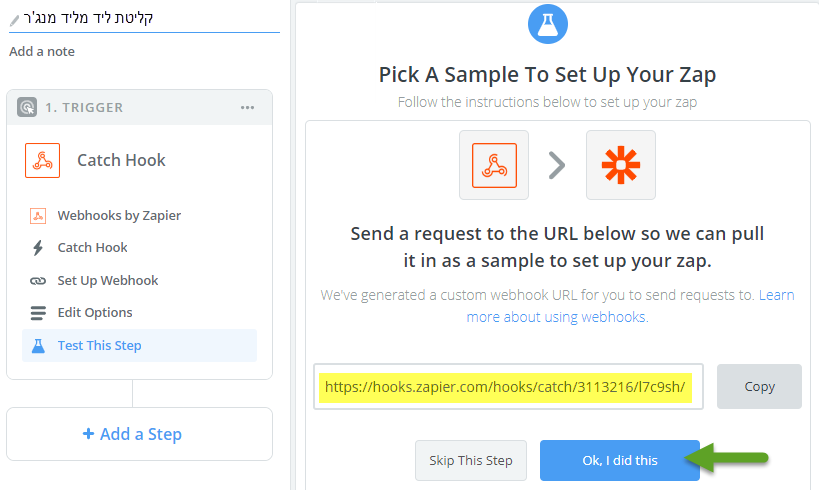Click the blue flask icon at top
819x490 pixels.
tap(547, 24)
